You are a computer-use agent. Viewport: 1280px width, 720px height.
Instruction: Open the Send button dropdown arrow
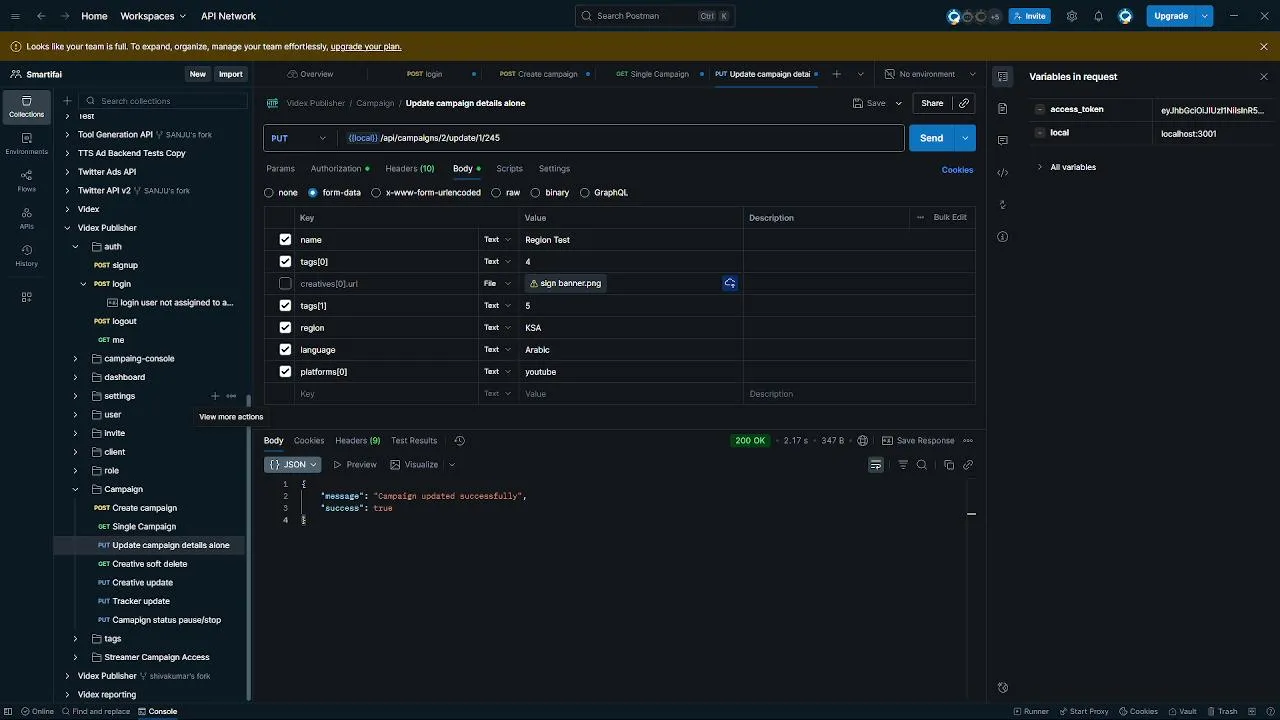(x=965, y=138)
